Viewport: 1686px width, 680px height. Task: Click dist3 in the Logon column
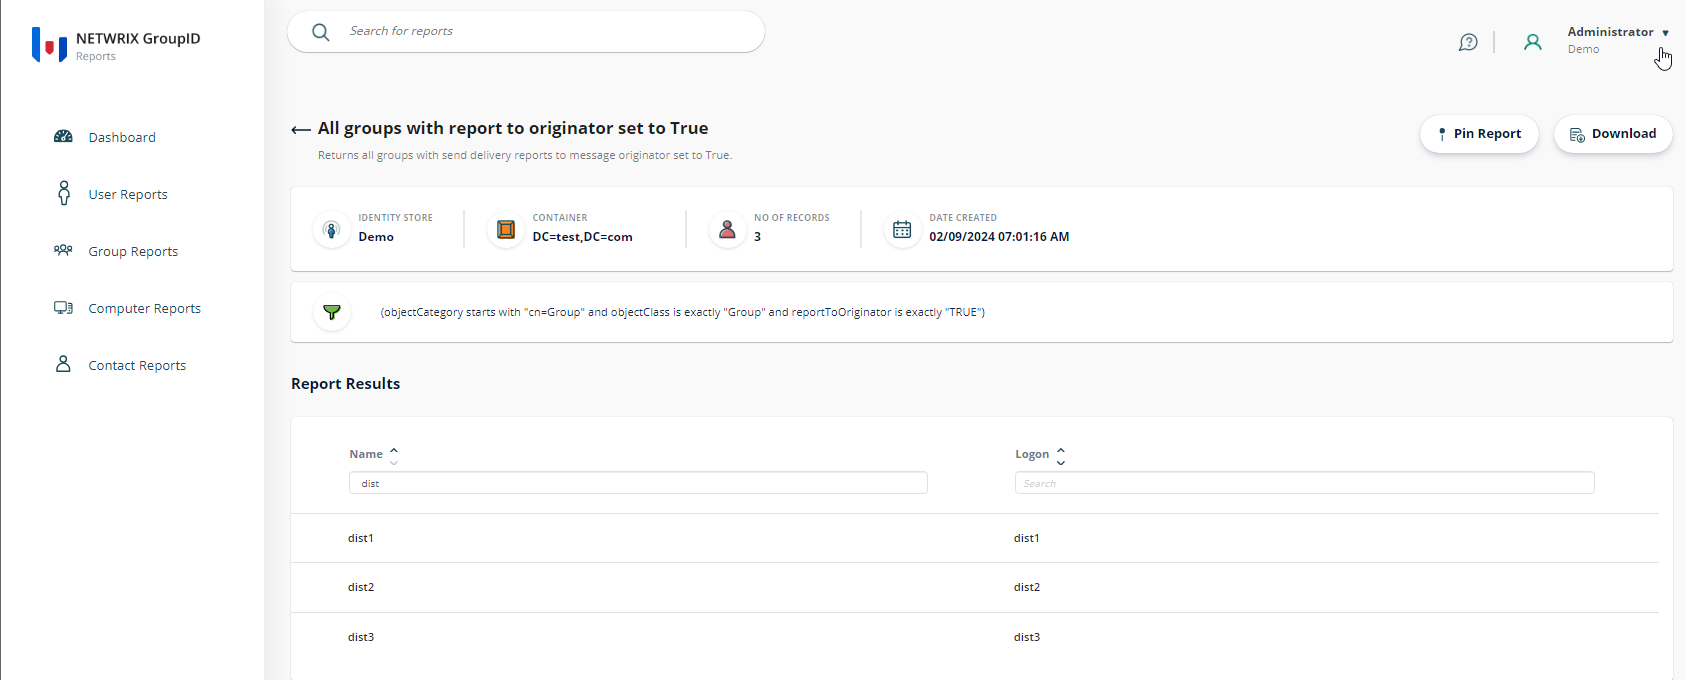click(x=1027, y=637)
